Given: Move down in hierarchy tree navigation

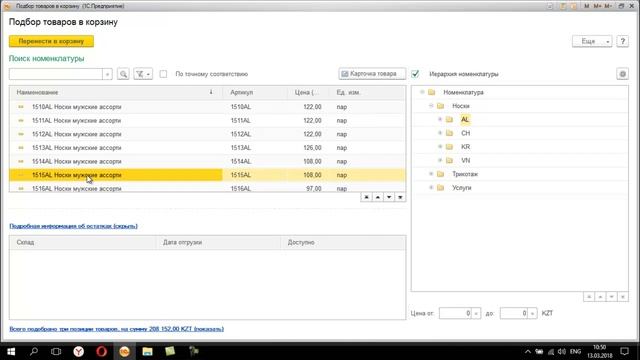Looking at the screenshot, I should [x=611, y=297].
